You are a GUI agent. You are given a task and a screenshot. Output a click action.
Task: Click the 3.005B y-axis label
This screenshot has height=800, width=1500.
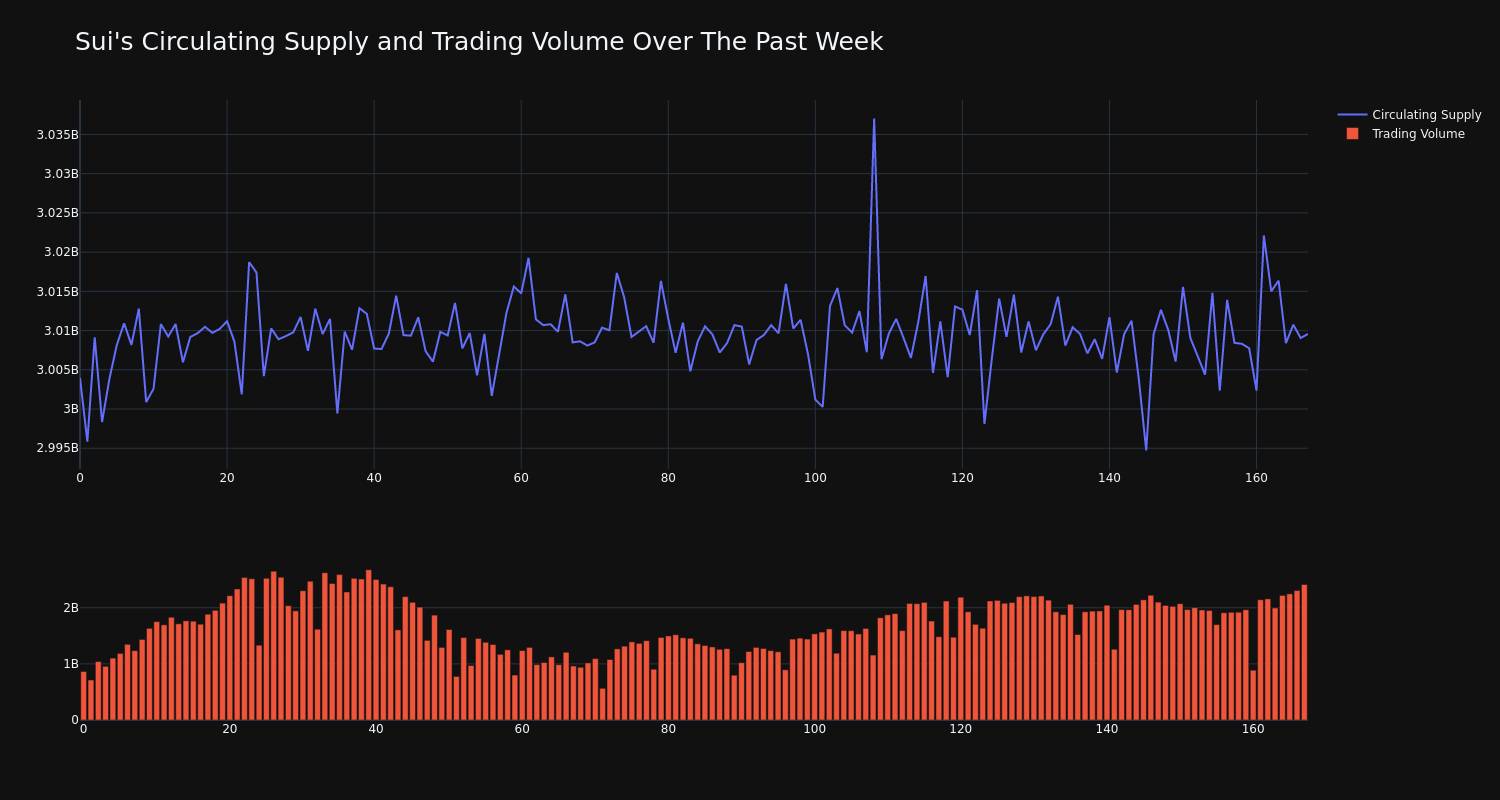57,370
